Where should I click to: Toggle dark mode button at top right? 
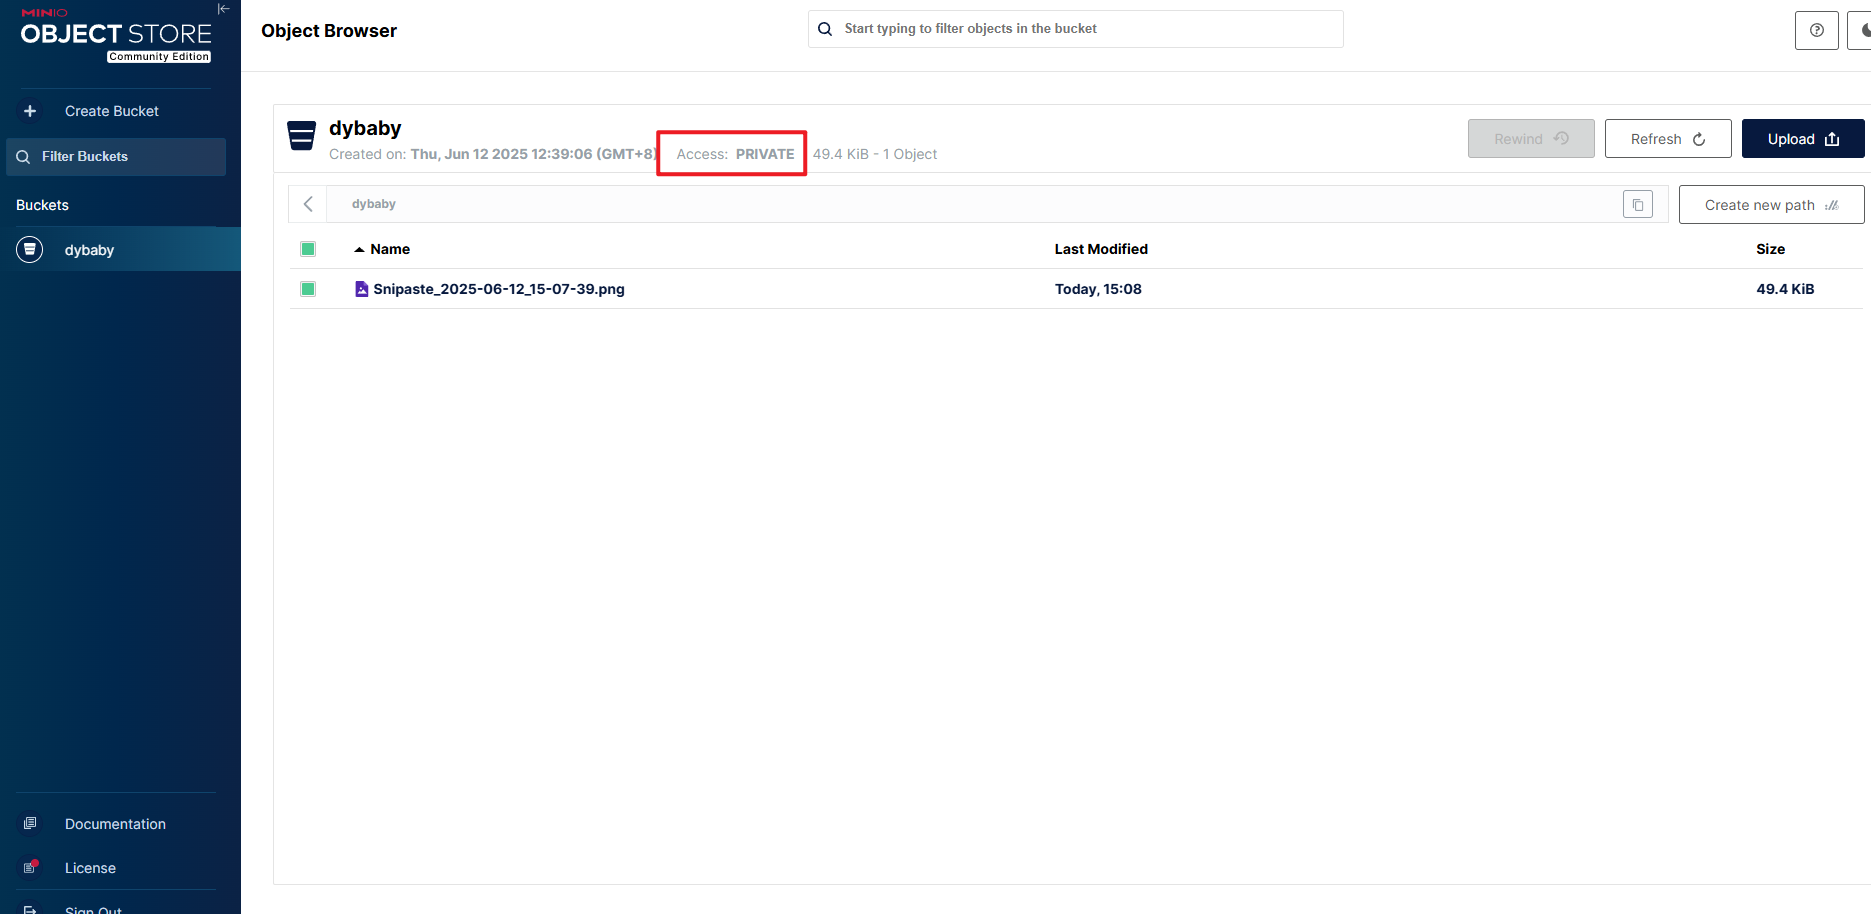coord(1861,30)
